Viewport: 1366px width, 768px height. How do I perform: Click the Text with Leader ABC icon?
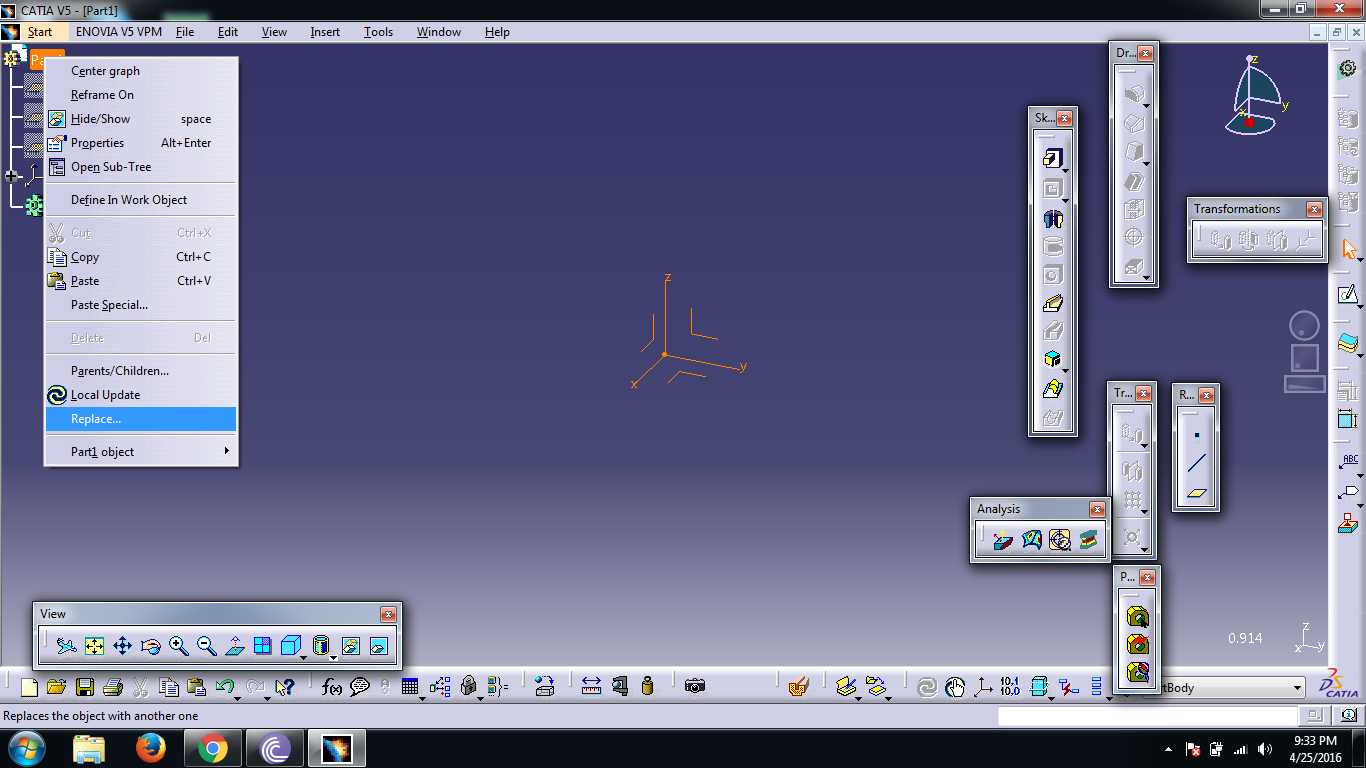point(1349,463)
